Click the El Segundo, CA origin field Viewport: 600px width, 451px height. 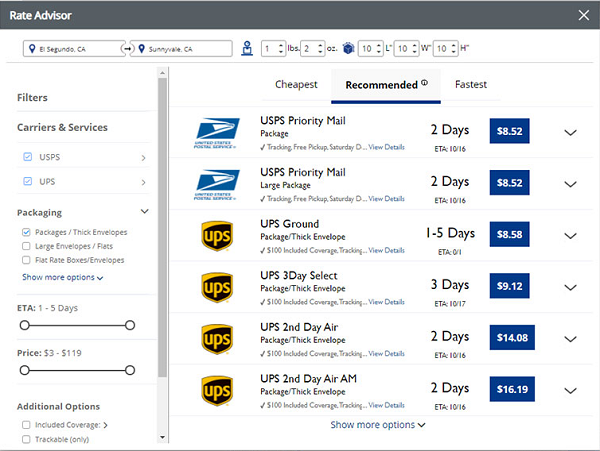pyautogui.click(x=74, y=49)
